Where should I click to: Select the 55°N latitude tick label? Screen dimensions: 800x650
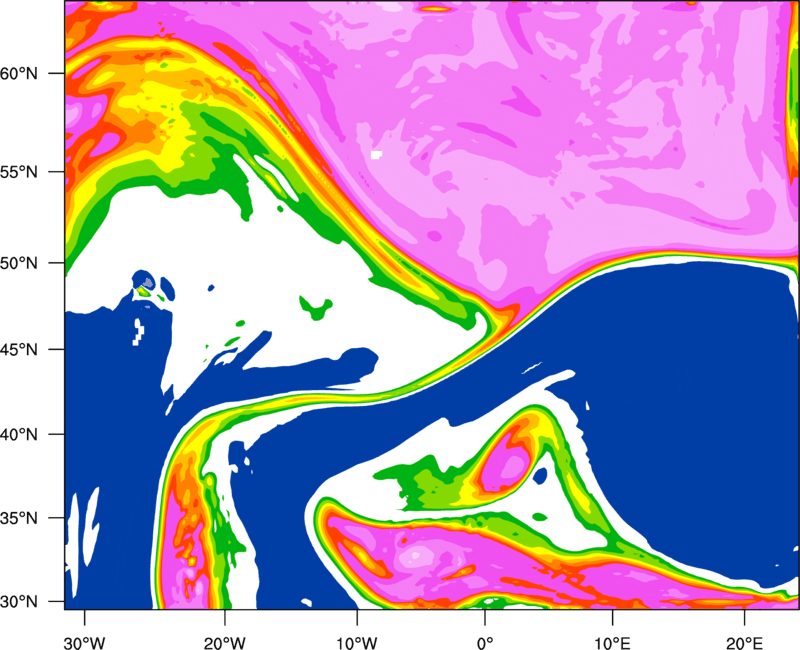click(x=19, y=172)
